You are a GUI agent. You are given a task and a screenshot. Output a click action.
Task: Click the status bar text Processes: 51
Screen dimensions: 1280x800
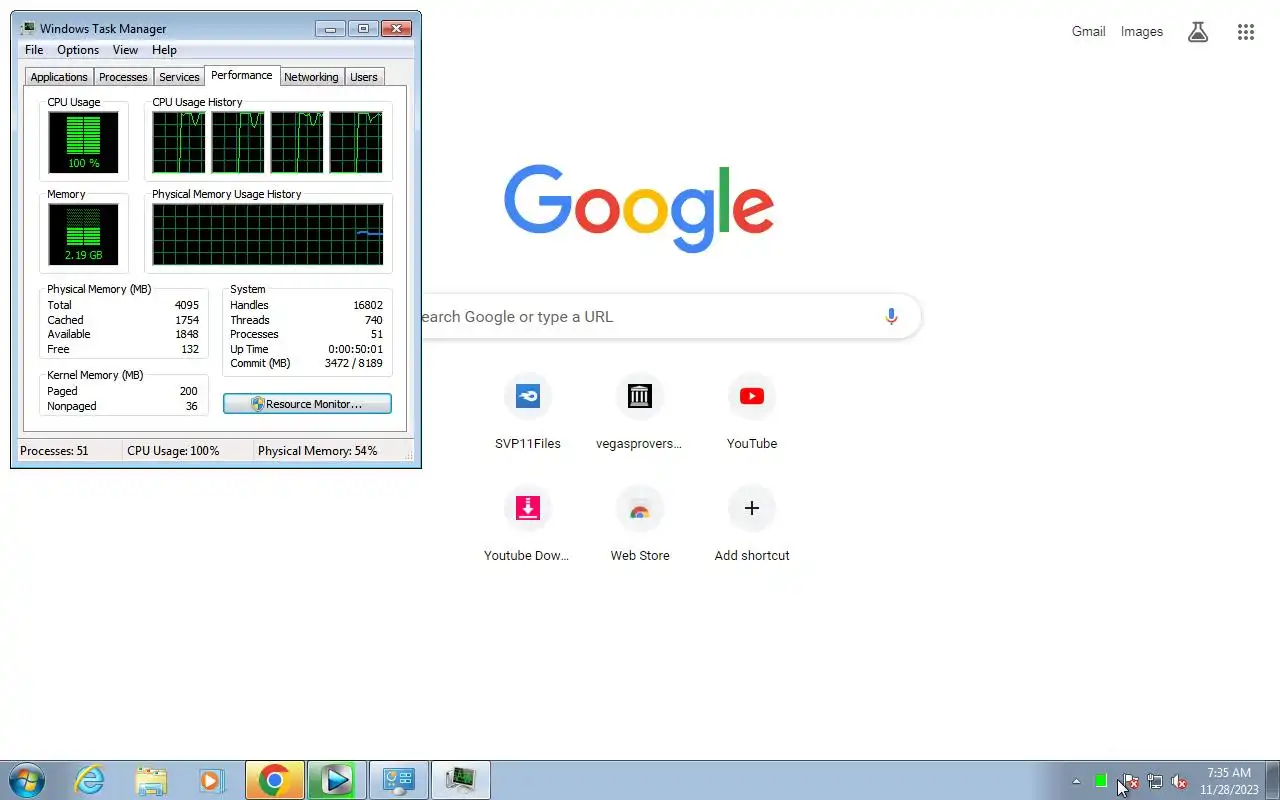(54, 451)
